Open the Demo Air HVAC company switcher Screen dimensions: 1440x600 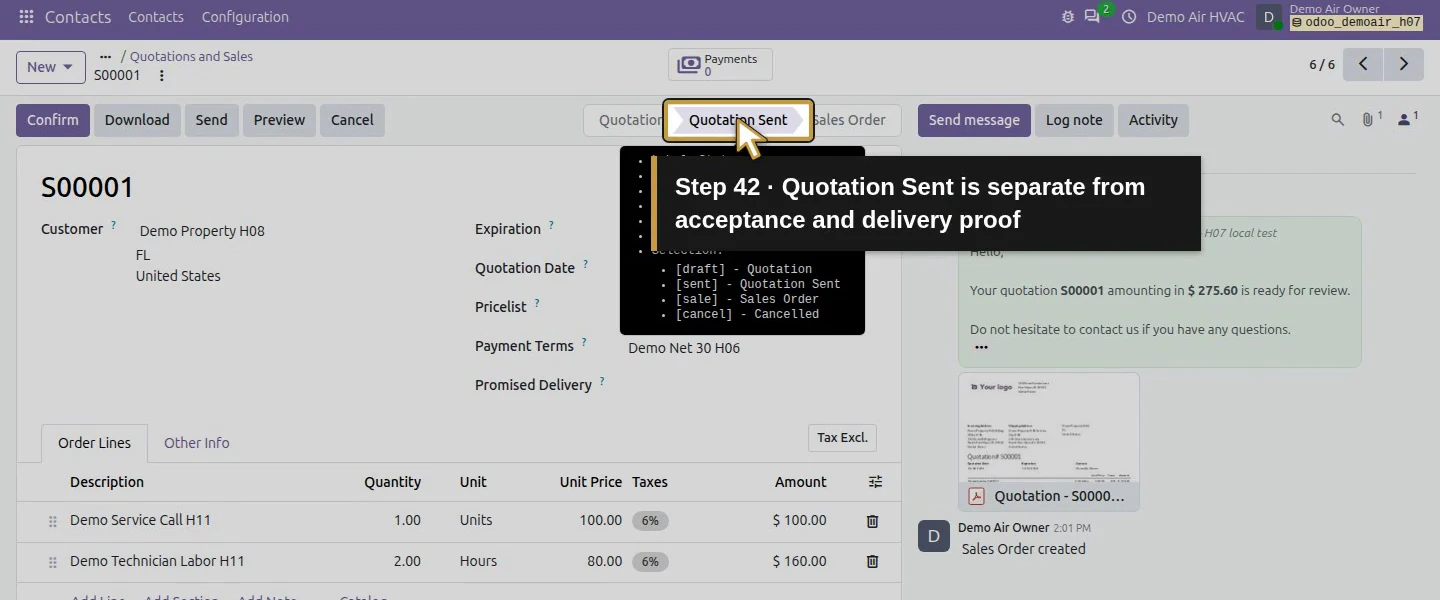pos(1195,17)
